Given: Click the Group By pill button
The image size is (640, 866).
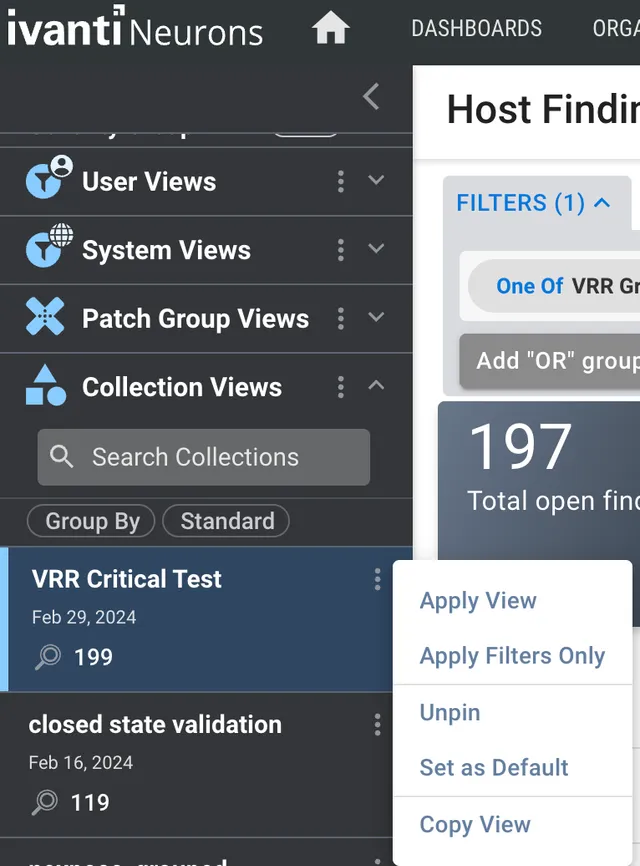Looking at the screenshot, I should pos(91,521).
